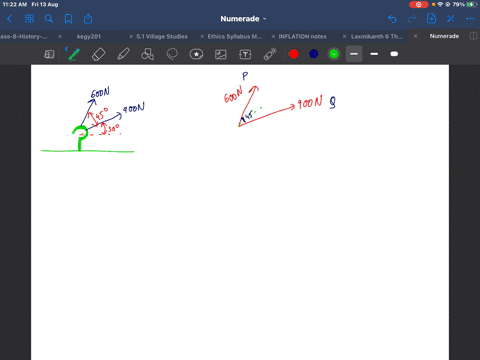
Task: Select the Pen tool
Action: (74, 54)
